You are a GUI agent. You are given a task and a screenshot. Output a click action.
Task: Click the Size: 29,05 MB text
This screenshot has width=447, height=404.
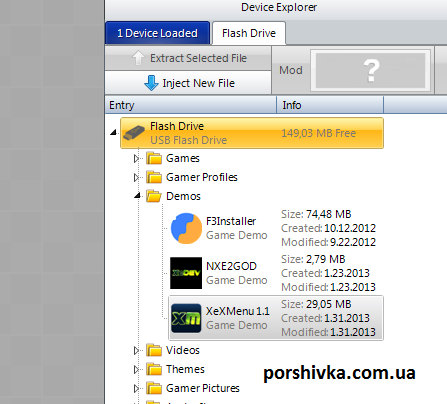(x=316, y=304)
